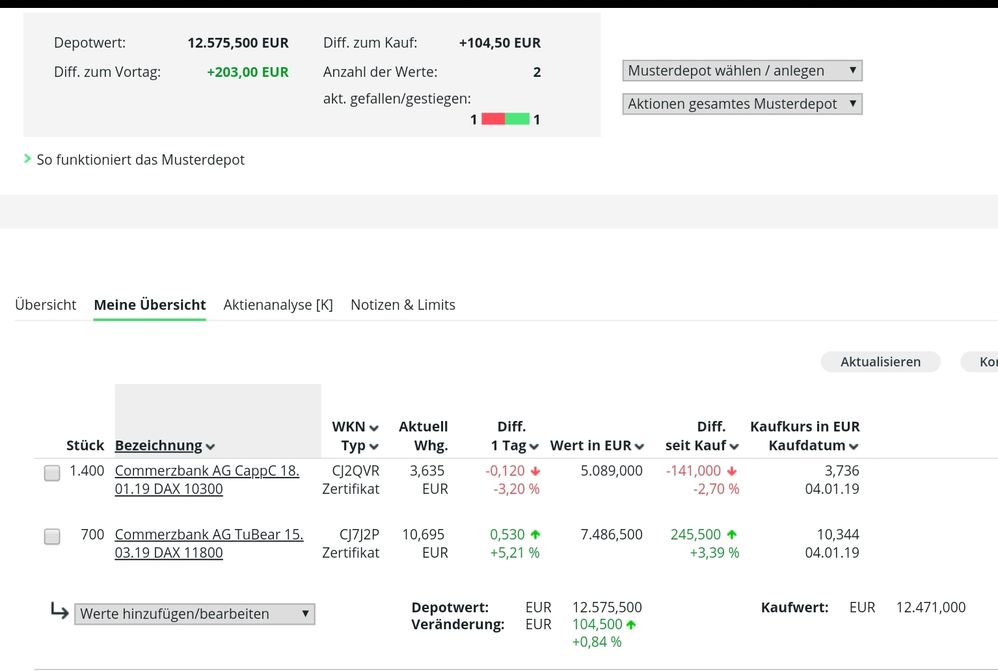Image resolution: width=998 pixels, height=671 pixels.
Task: Open the Musterdepot wählen / anlegen dropdown
Action: pyautogui.click(x=742, y=70)
